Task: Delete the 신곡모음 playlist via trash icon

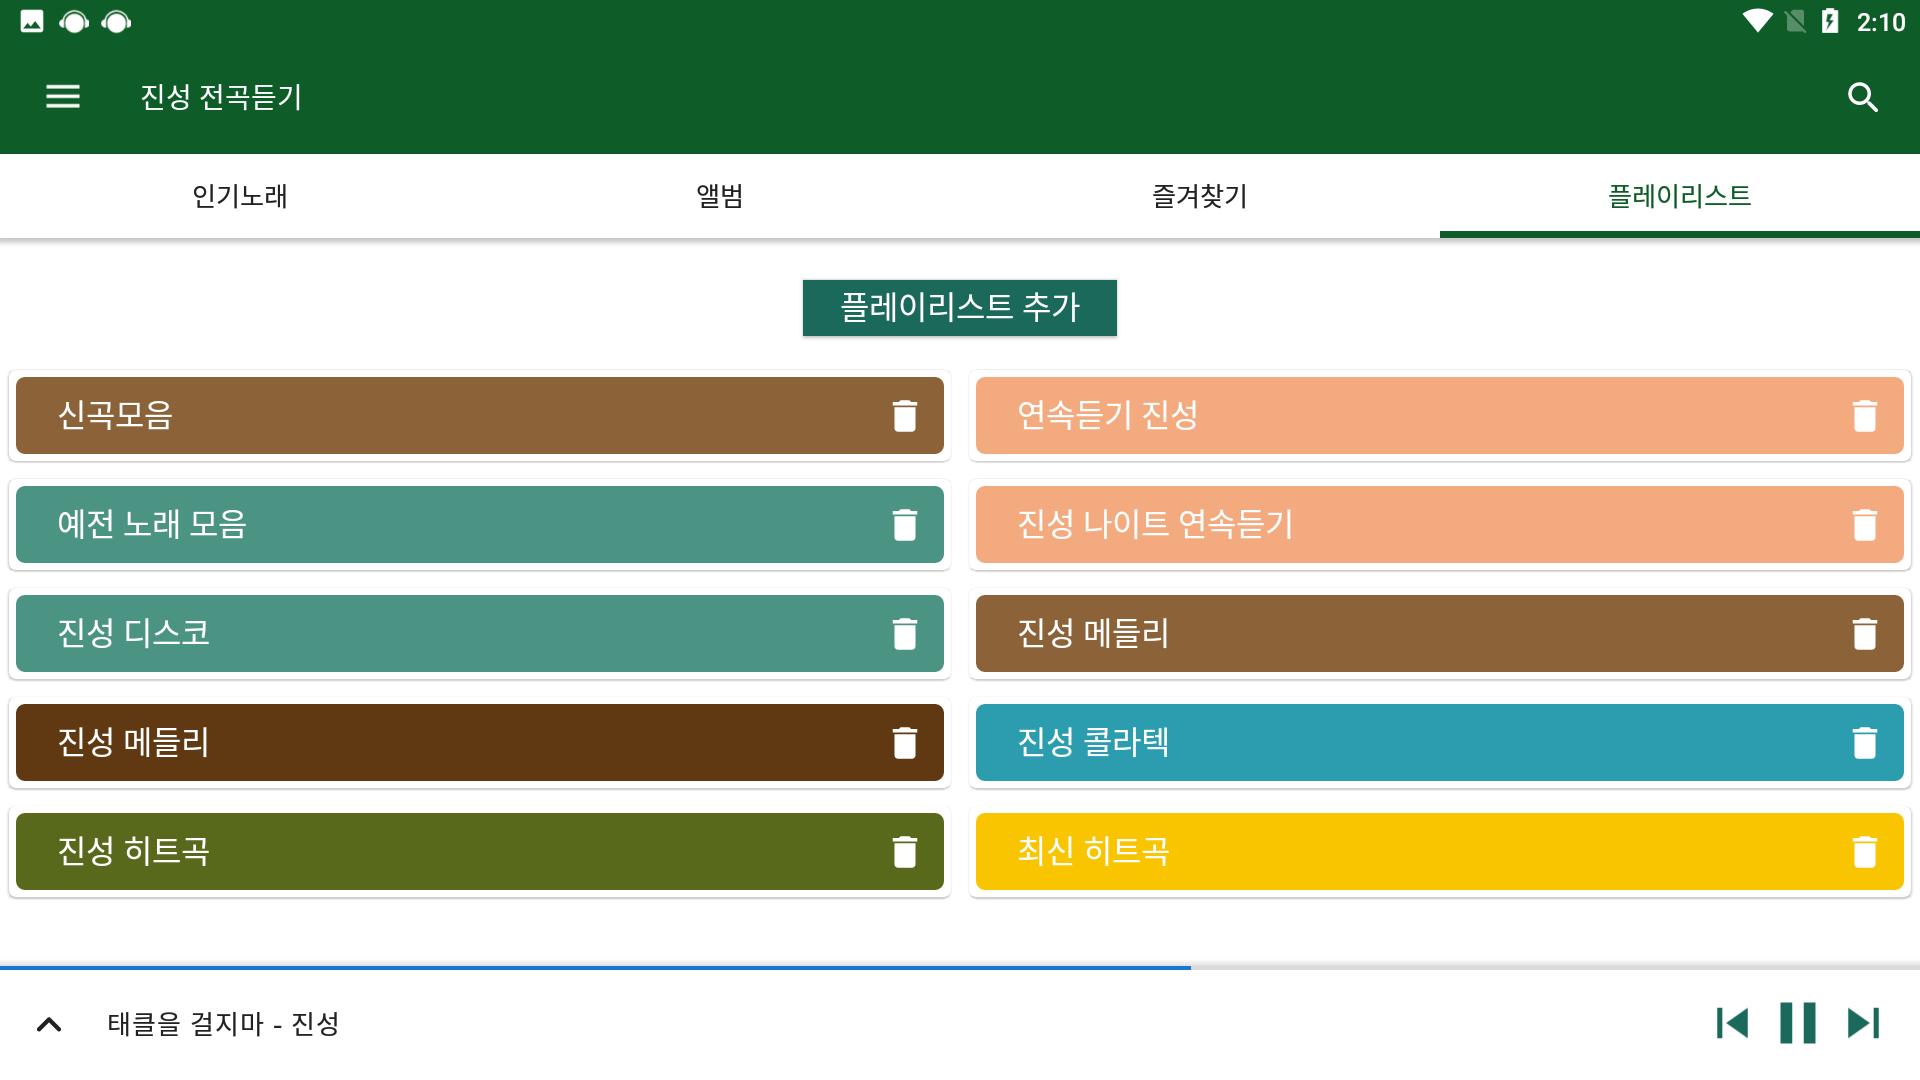Action: [x=904, y=416]
